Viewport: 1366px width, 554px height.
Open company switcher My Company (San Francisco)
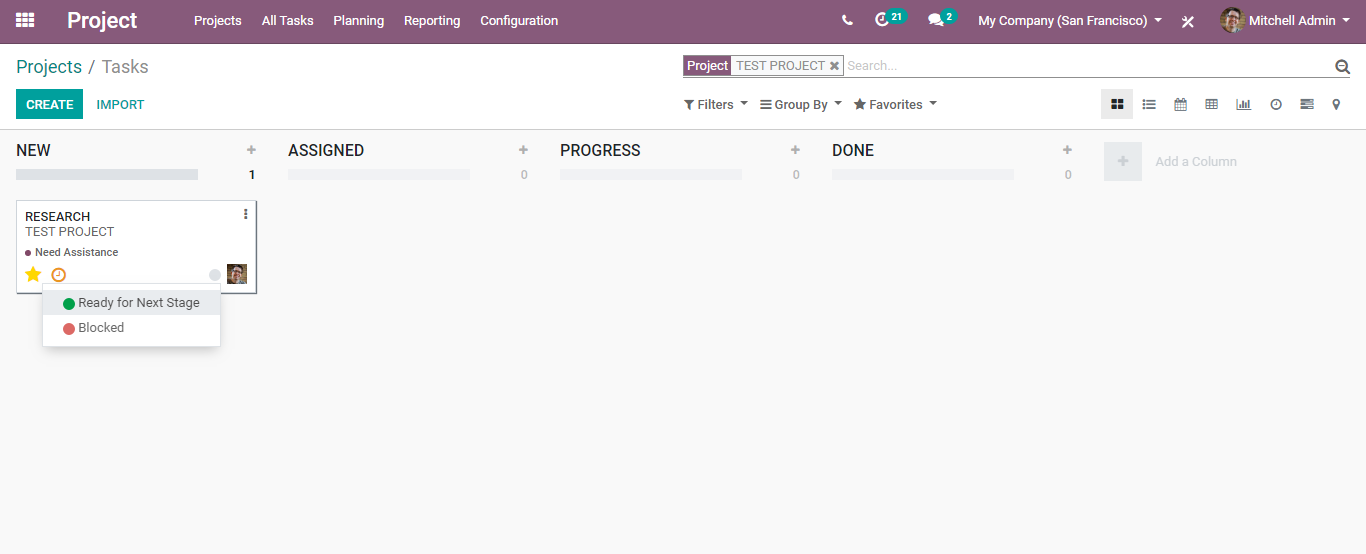click(x=1070, y=20)
